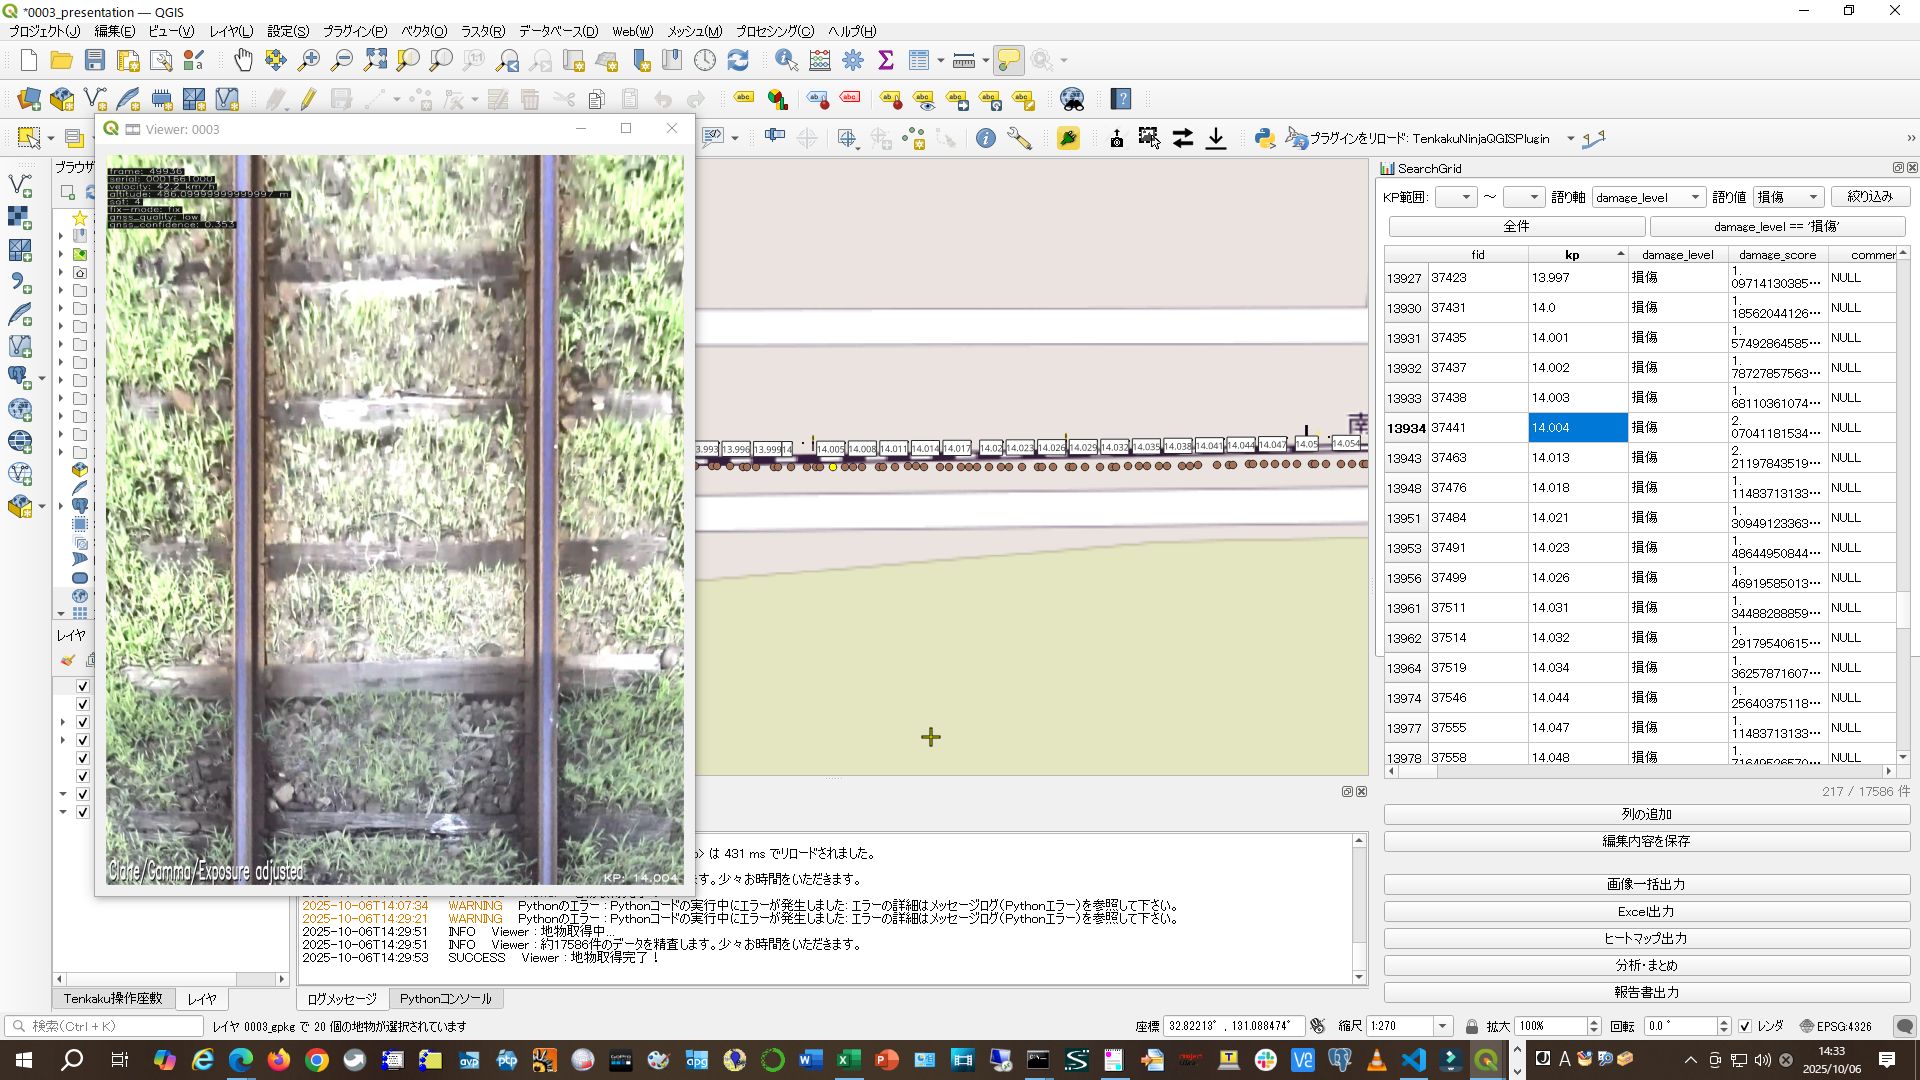Switch to the Pythonコンソール tab
The width and height of the screenshot is (1920, 1080).
(446, 998)
